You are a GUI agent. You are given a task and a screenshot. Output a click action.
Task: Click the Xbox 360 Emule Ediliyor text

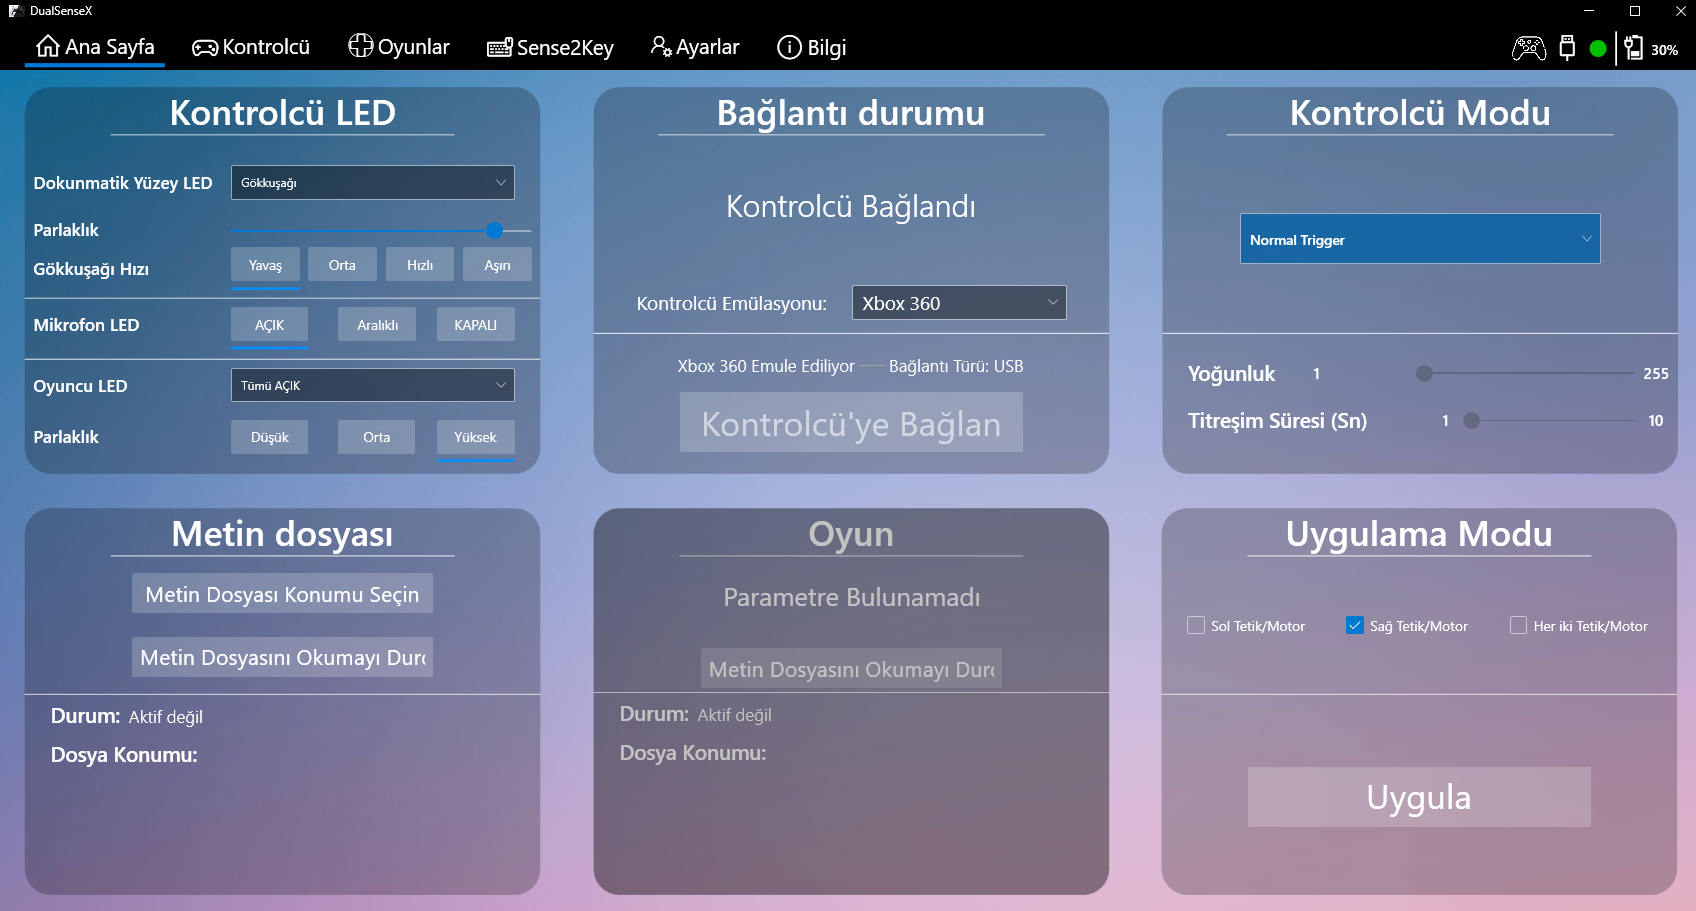[766, 366]
